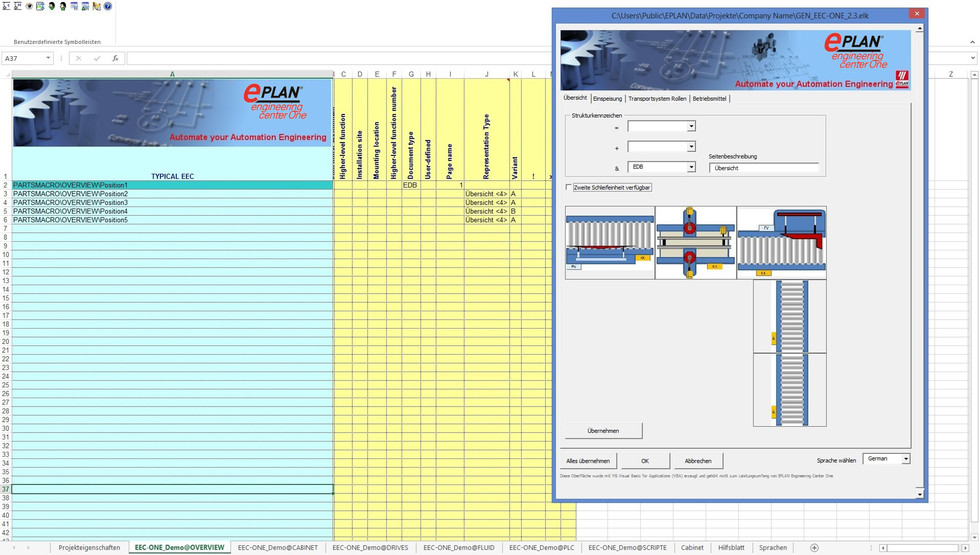Select cell PARTSMACRO\OVERVIEW\Position3
Screen dimensions: 980x555
point(172,202)
